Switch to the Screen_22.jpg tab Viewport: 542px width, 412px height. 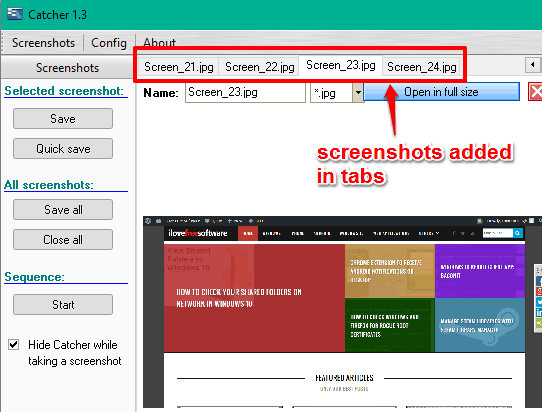pyautogui.click(x=259, y=66)
